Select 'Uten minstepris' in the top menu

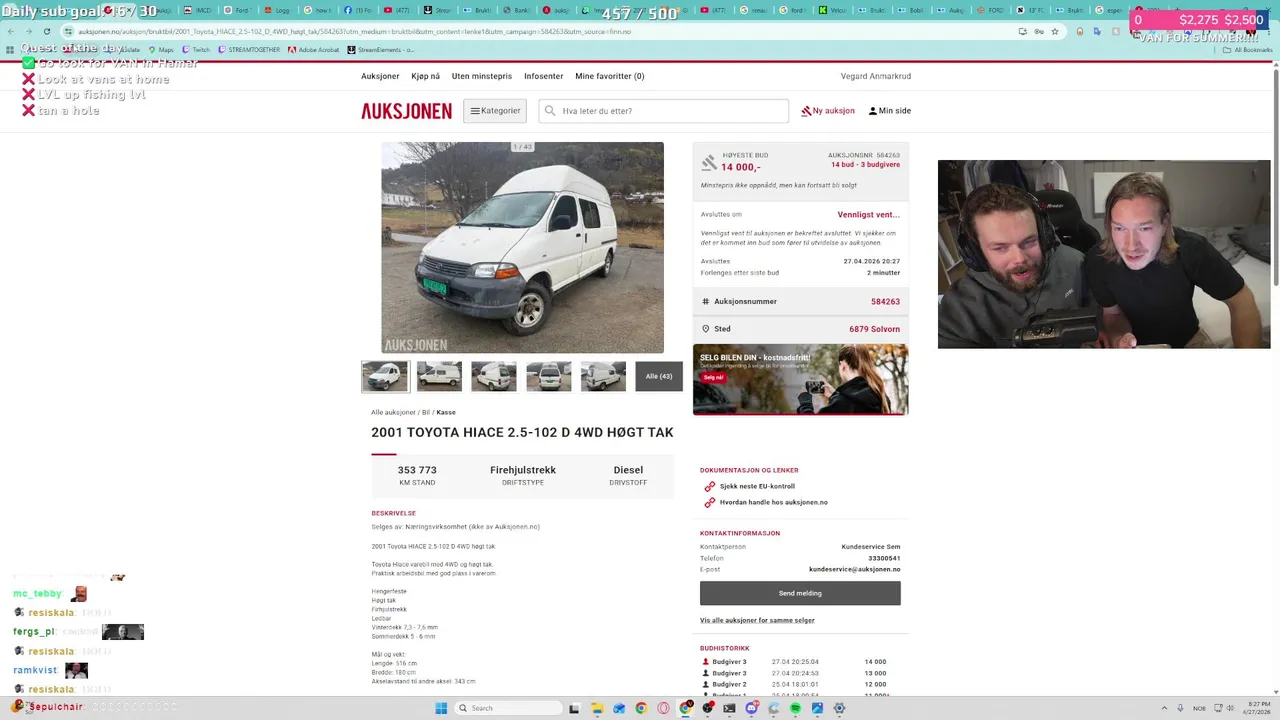482,76
